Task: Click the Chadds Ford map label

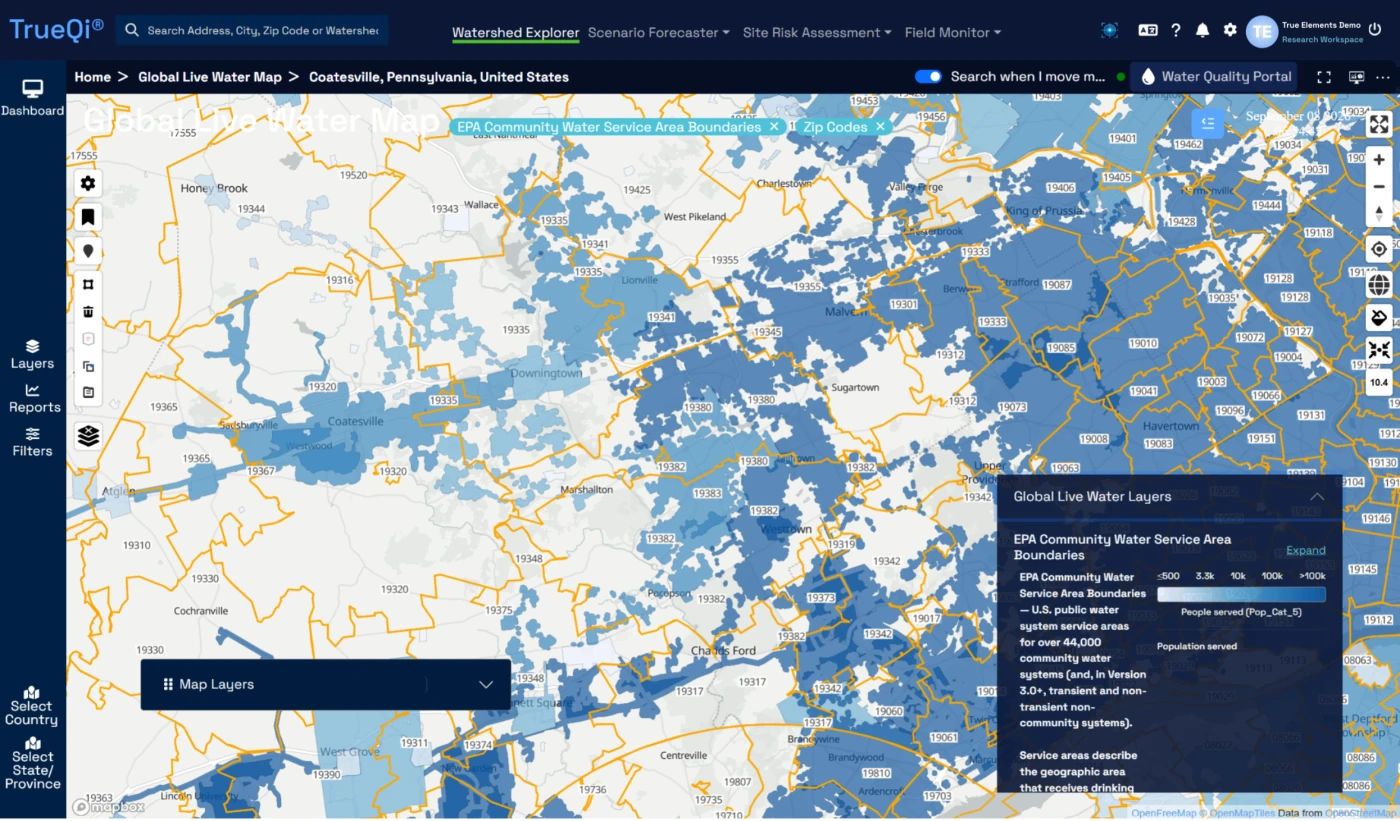Action: (x=724, y=651)
